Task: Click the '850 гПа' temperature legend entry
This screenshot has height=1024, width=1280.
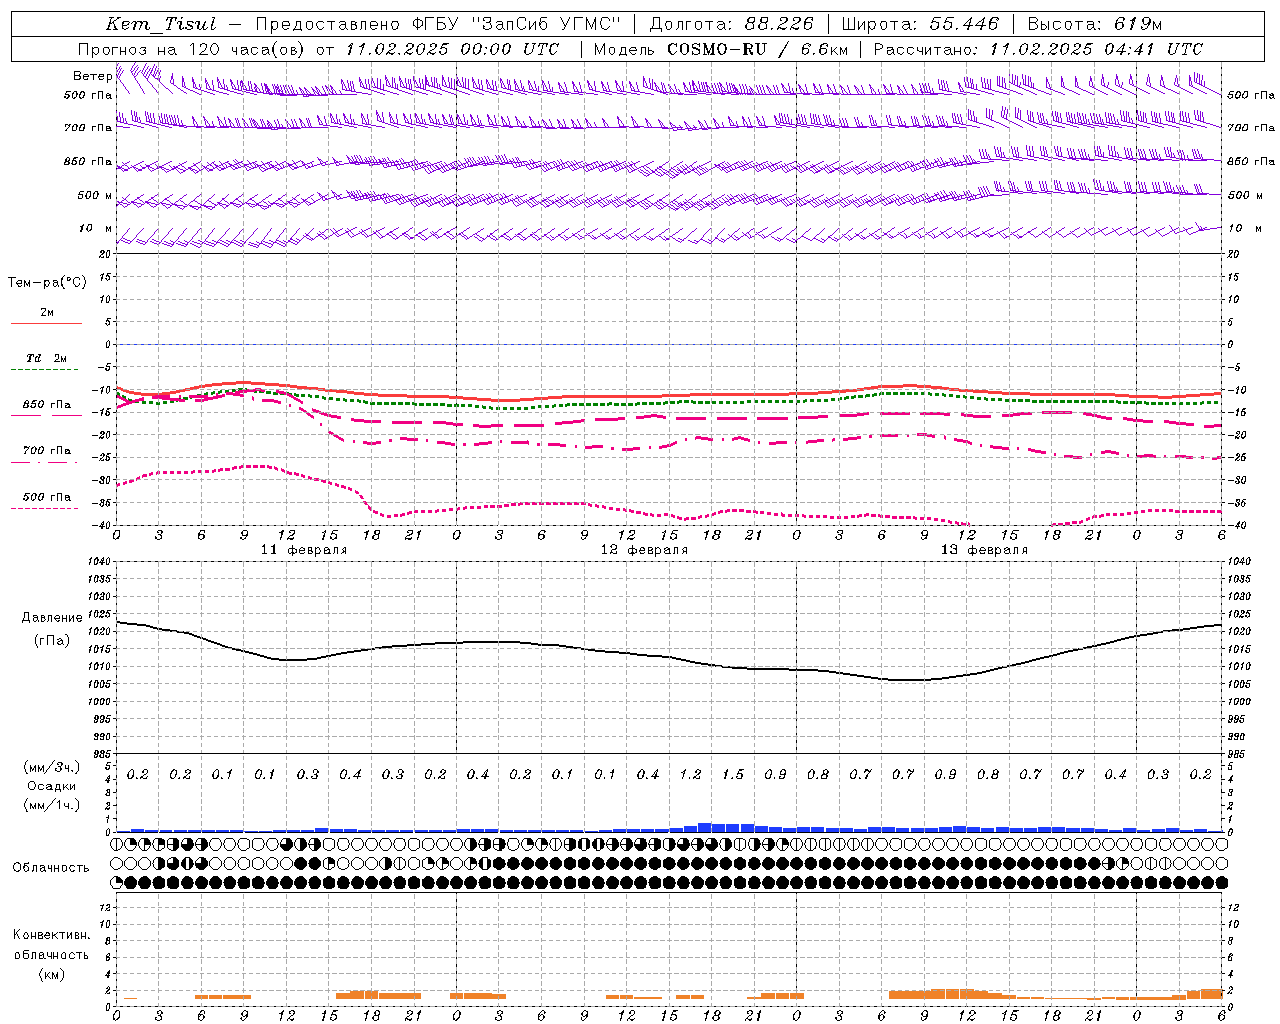Action: coord(46,405)
